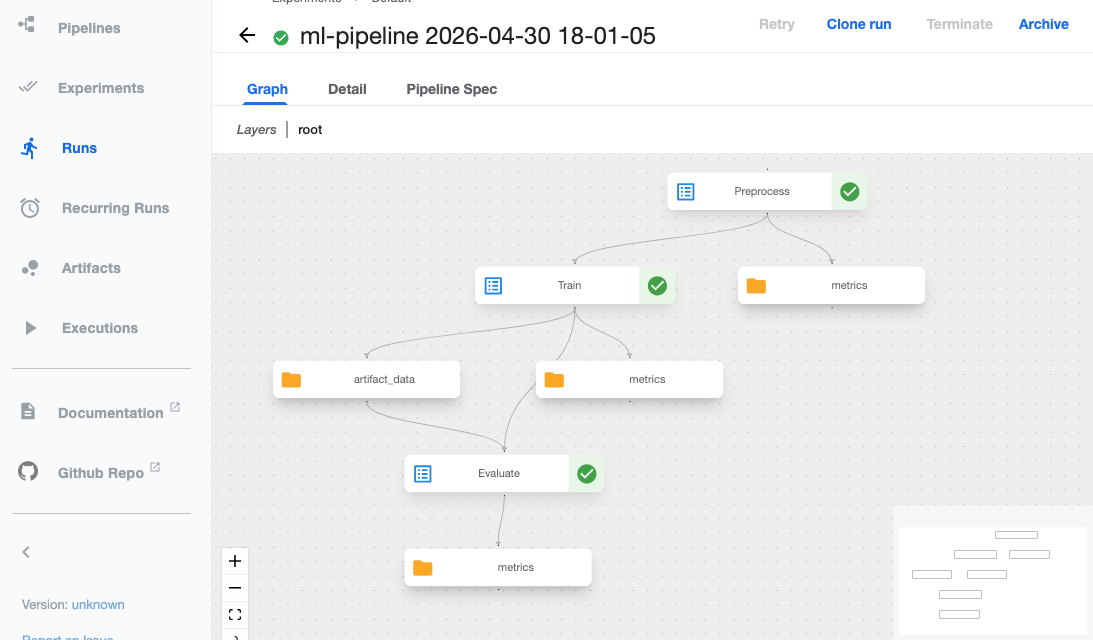The width and height of the screenshot is (1093, 640).
Task: Open Recurring Runs clock icon
Action: pos(29,208)
